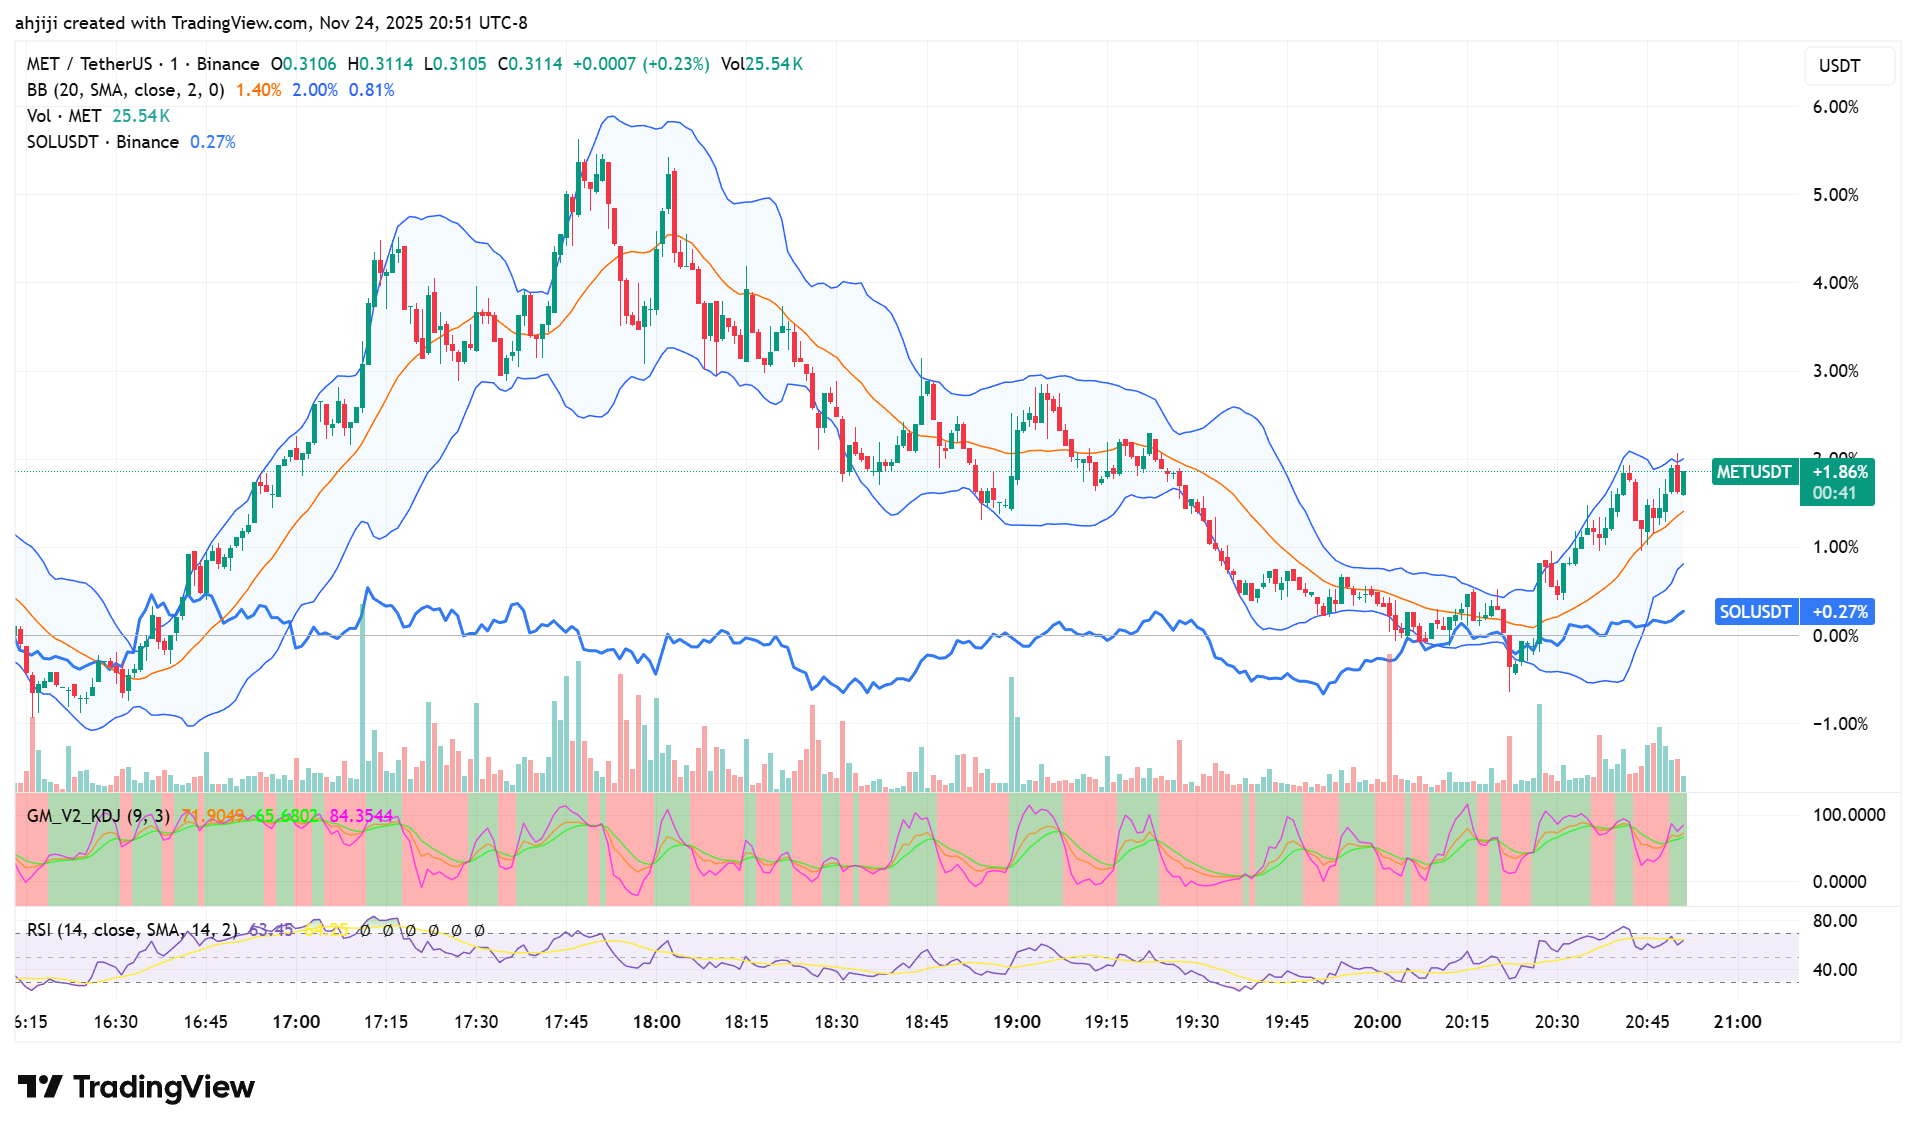
Task: Select the Vol · MET indicator legend
Action: pos(64,116)
